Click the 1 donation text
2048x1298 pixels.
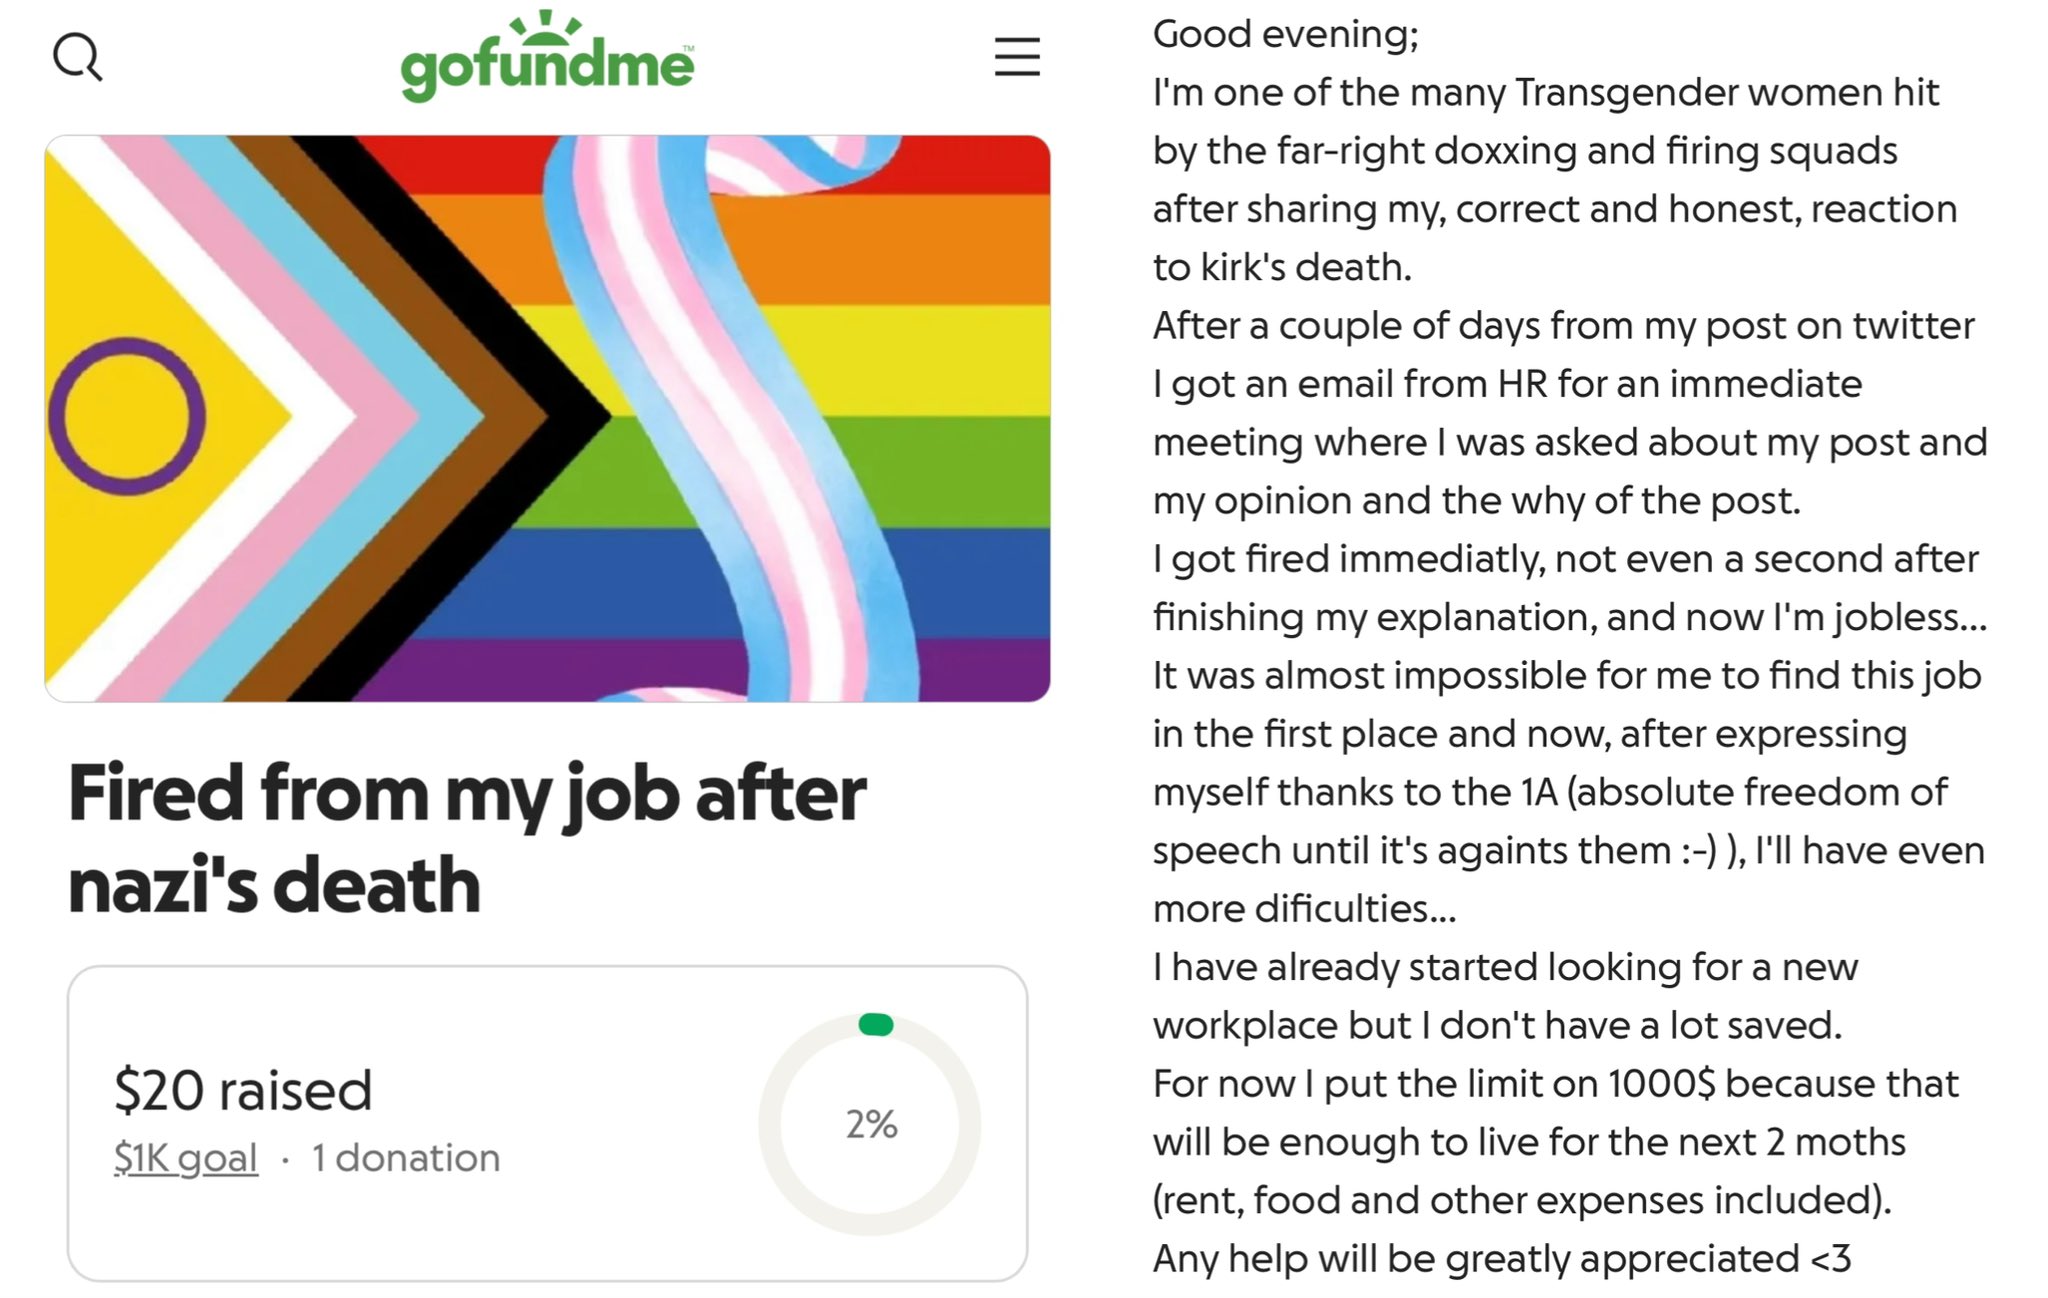[406, 1158]
